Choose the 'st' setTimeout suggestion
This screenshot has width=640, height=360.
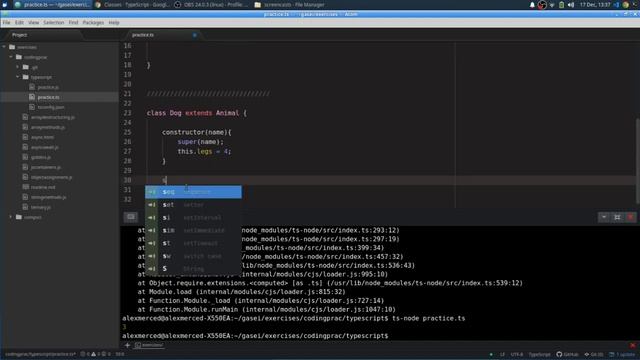(193, 243)
